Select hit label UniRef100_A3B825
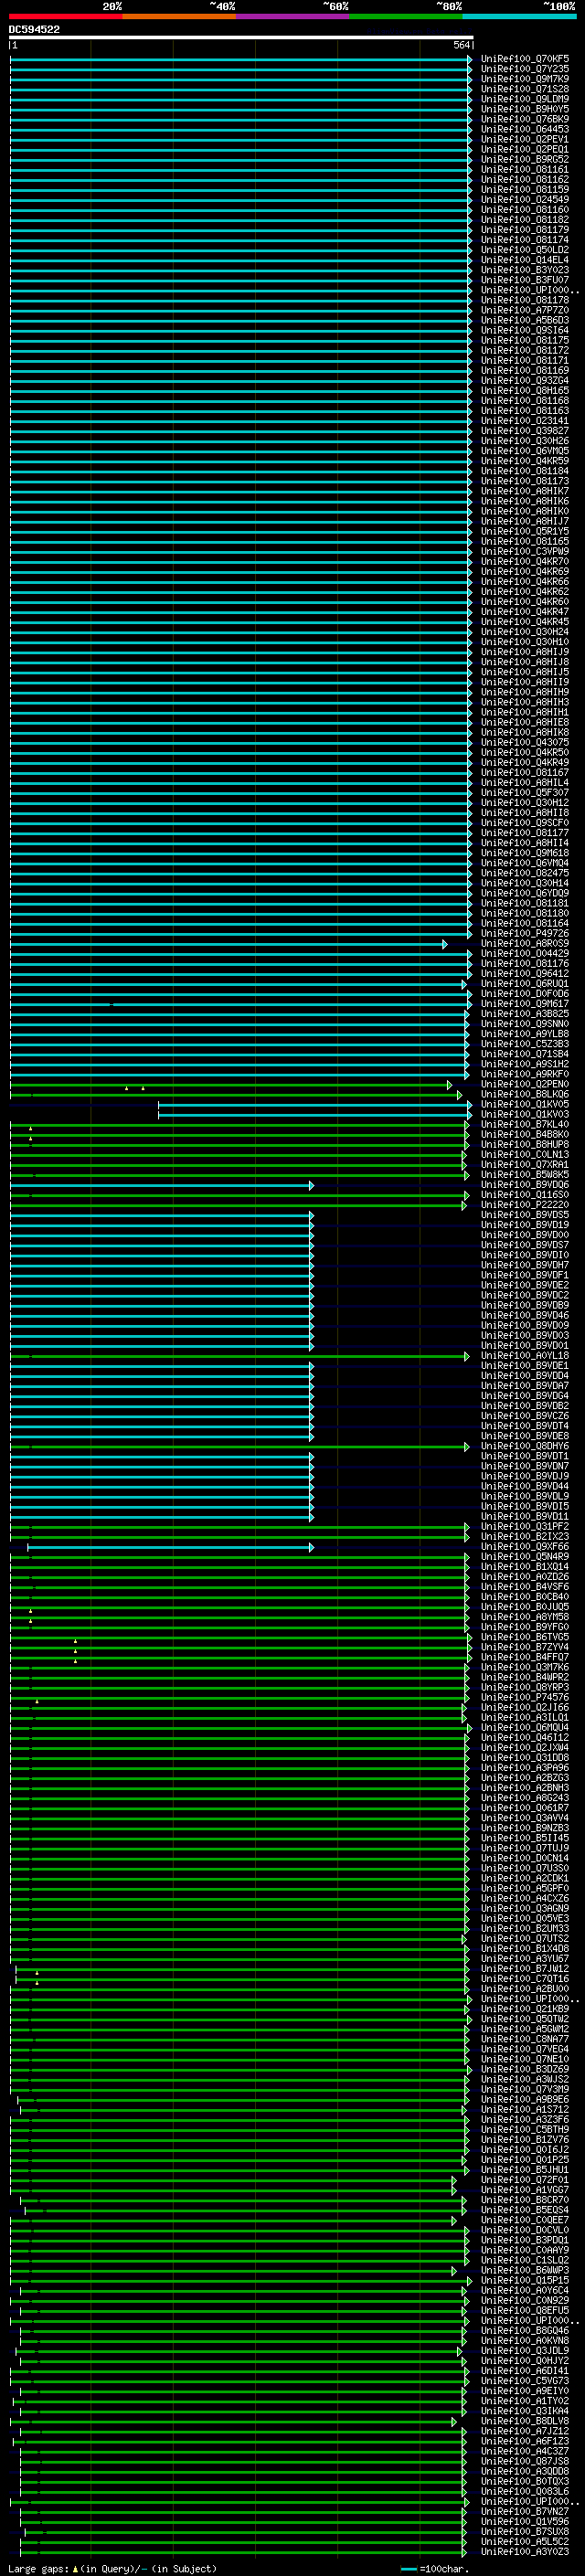Image resolution: width=585 pixels, height=2576 pixels. (x=525, y=1013)
